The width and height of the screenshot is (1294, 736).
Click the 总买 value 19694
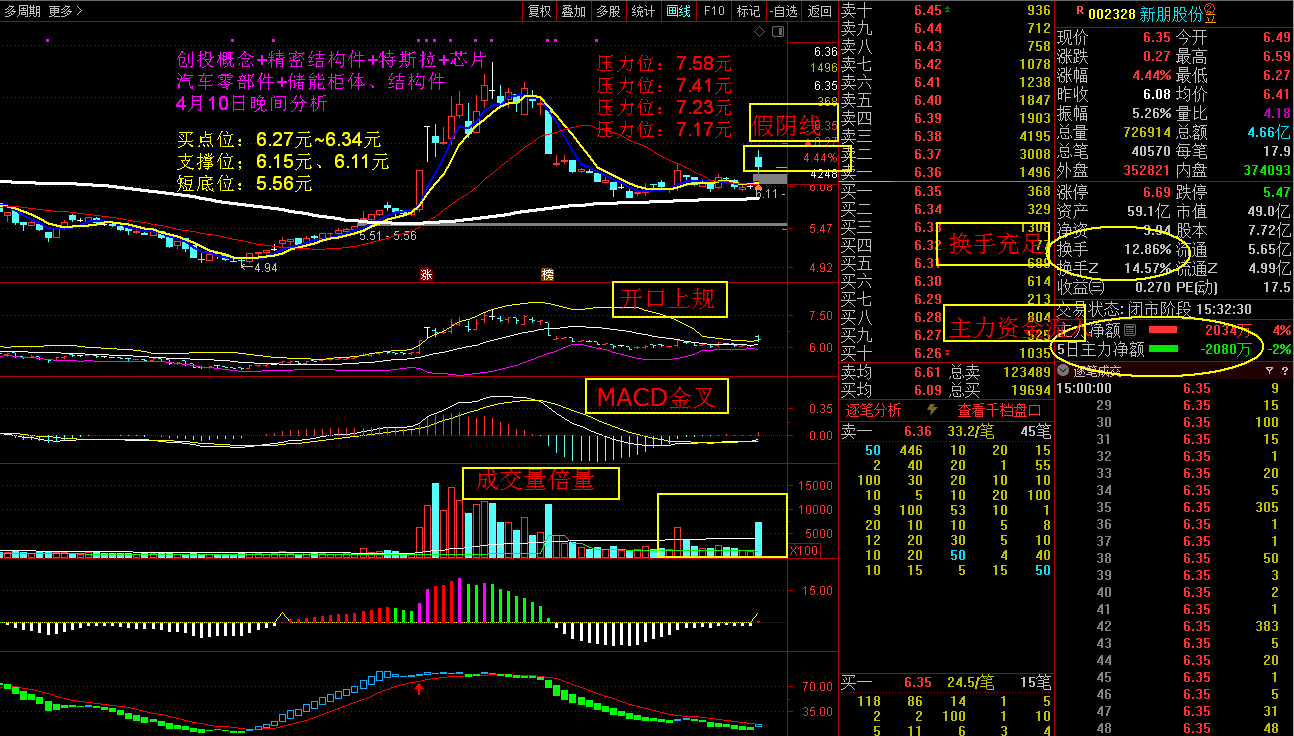tap(1031, 390)
